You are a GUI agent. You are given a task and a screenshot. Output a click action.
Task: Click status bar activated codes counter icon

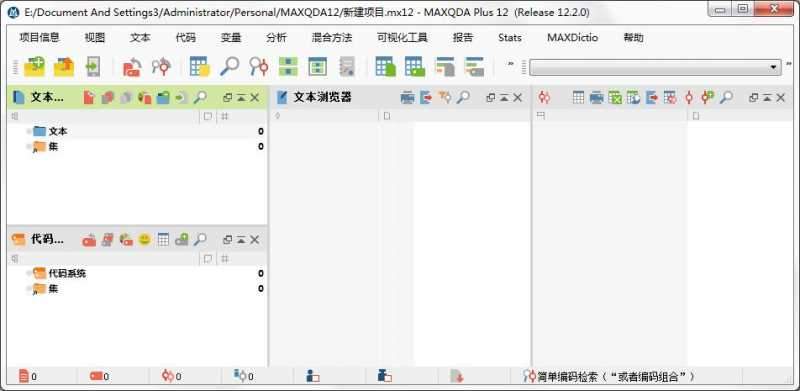[x=96, y=377]
